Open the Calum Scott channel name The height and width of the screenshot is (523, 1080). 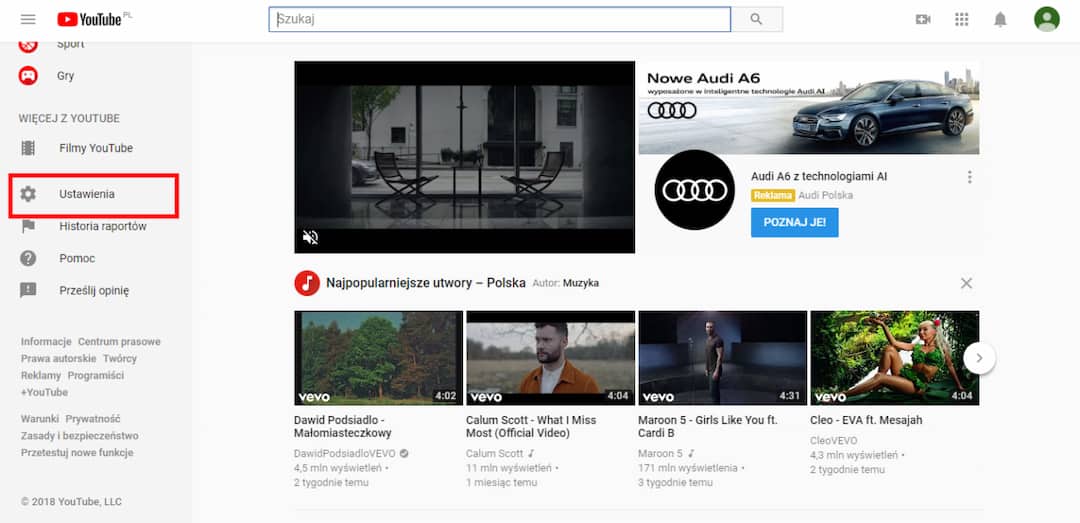(x=495, y=453)
